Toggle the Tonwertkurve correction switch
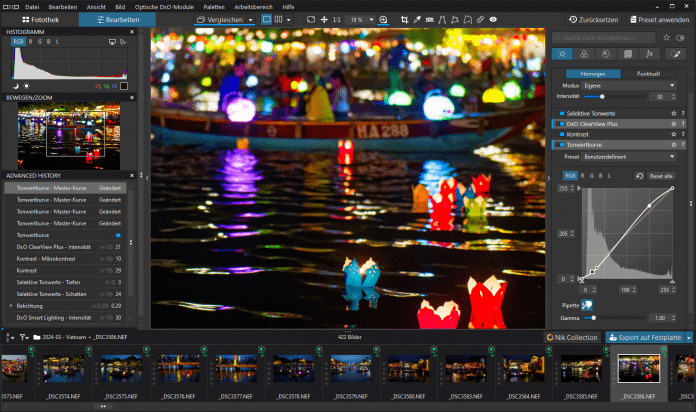 coord(562,145)
